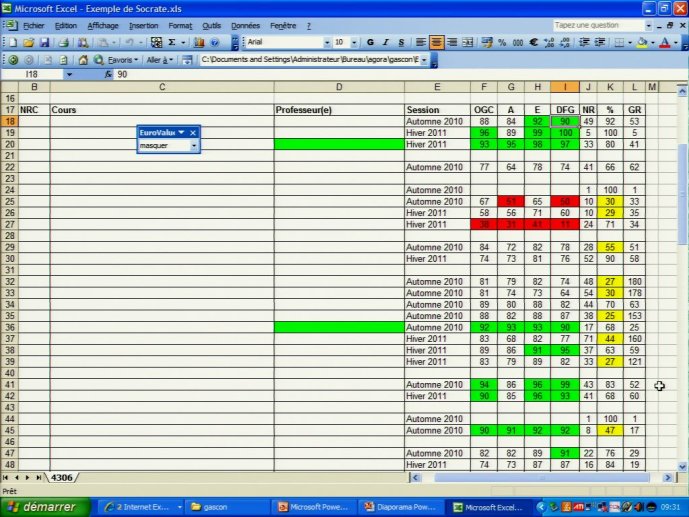Increase decimal places icon
The image size is (689, 517).
pyautogui.click(x=549, y=42)
